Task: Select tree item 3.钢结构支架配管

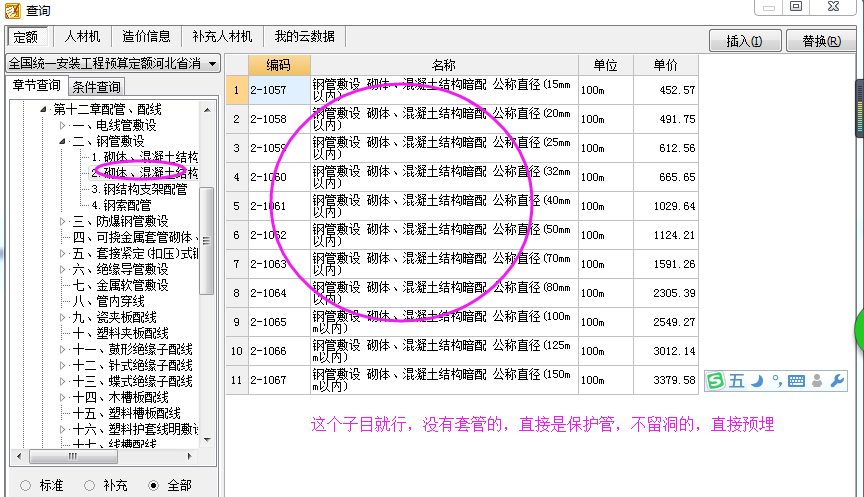Action: (x=139, y=190)
